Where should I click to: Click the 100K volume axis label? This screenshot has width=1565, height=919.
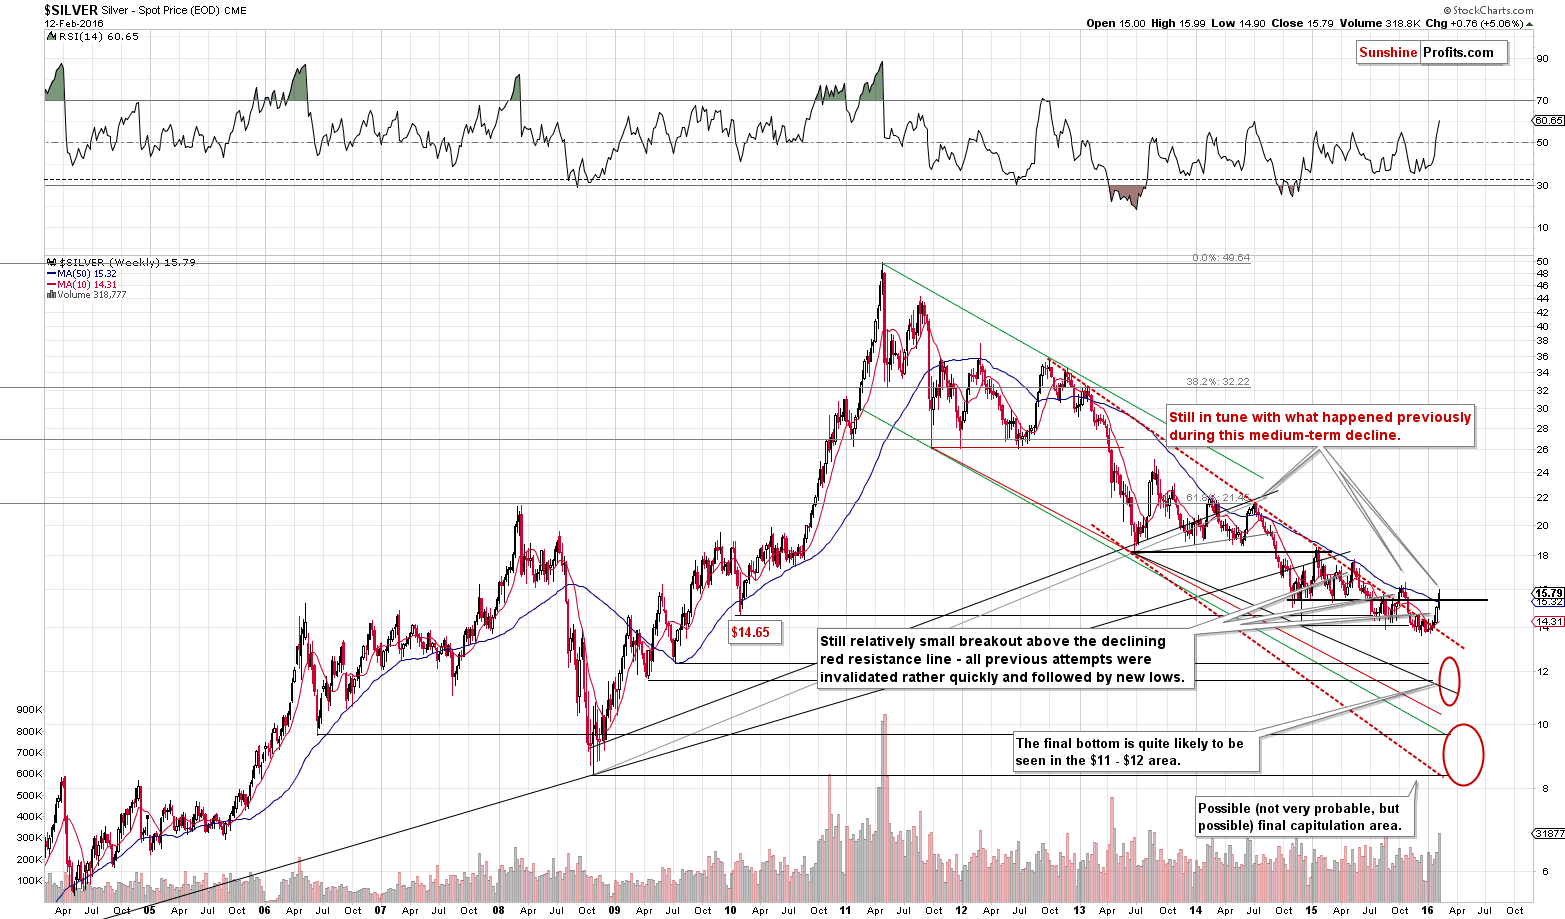pos(29,882)
